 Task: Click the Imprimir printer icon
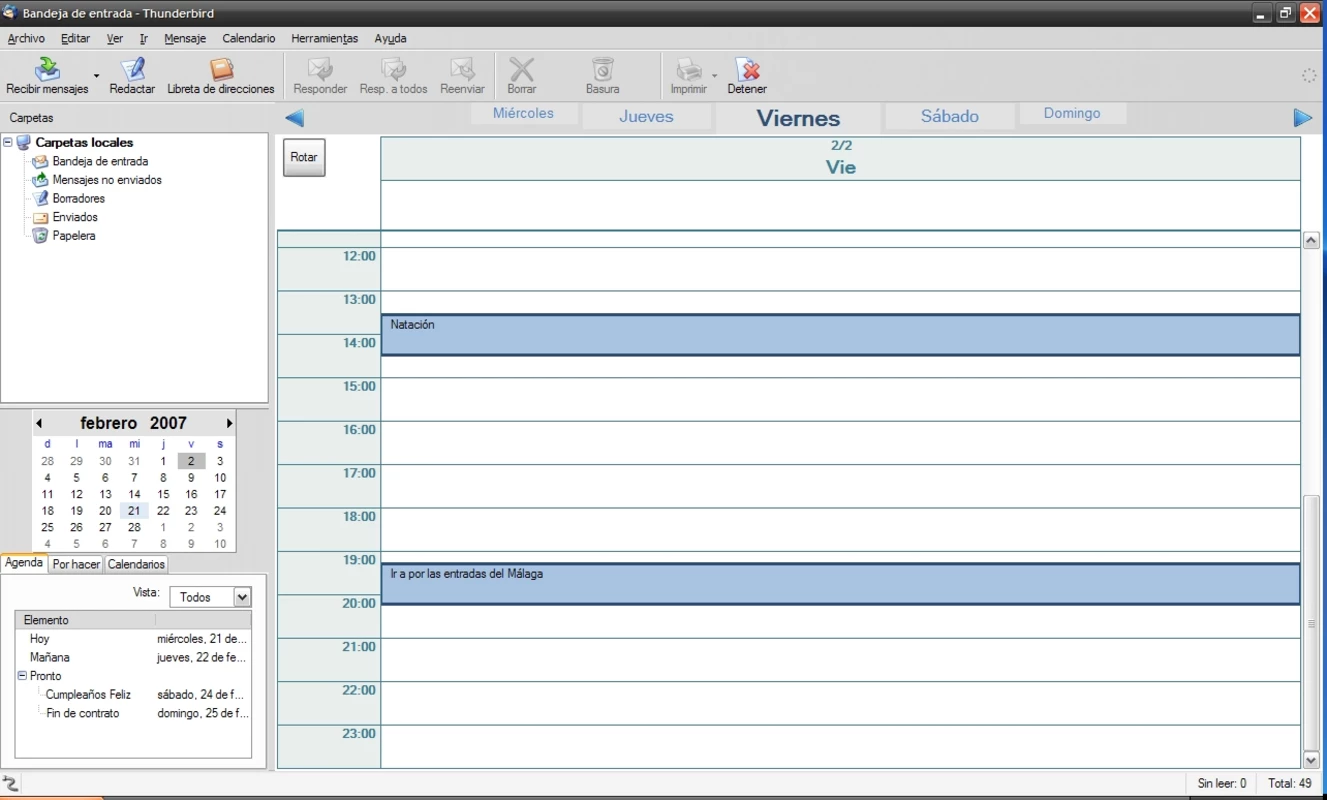tap(689, 70)
